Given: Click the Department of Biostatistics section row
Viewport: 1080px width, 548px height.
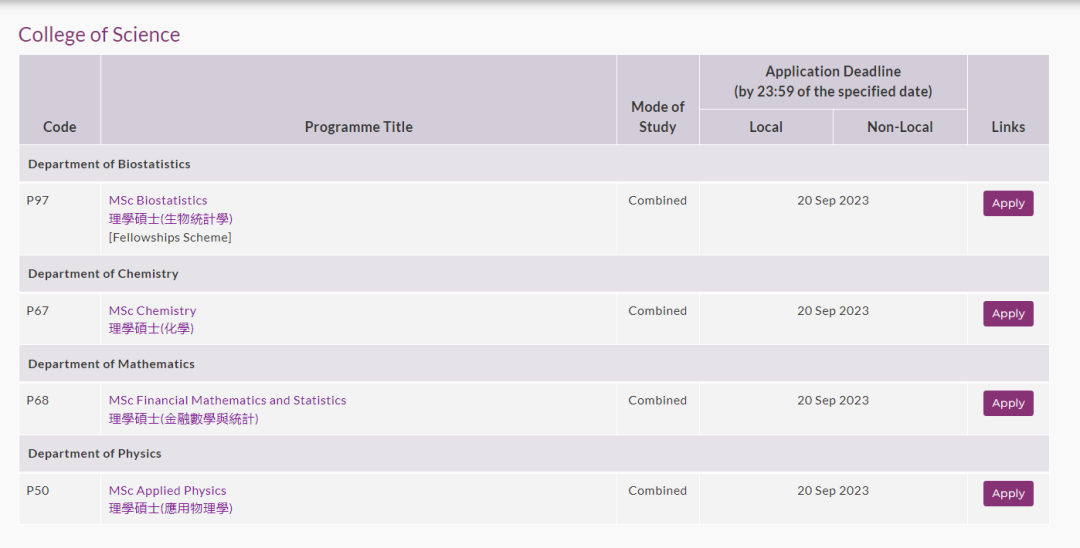Looking at the screenshot, I should [109, 164].
